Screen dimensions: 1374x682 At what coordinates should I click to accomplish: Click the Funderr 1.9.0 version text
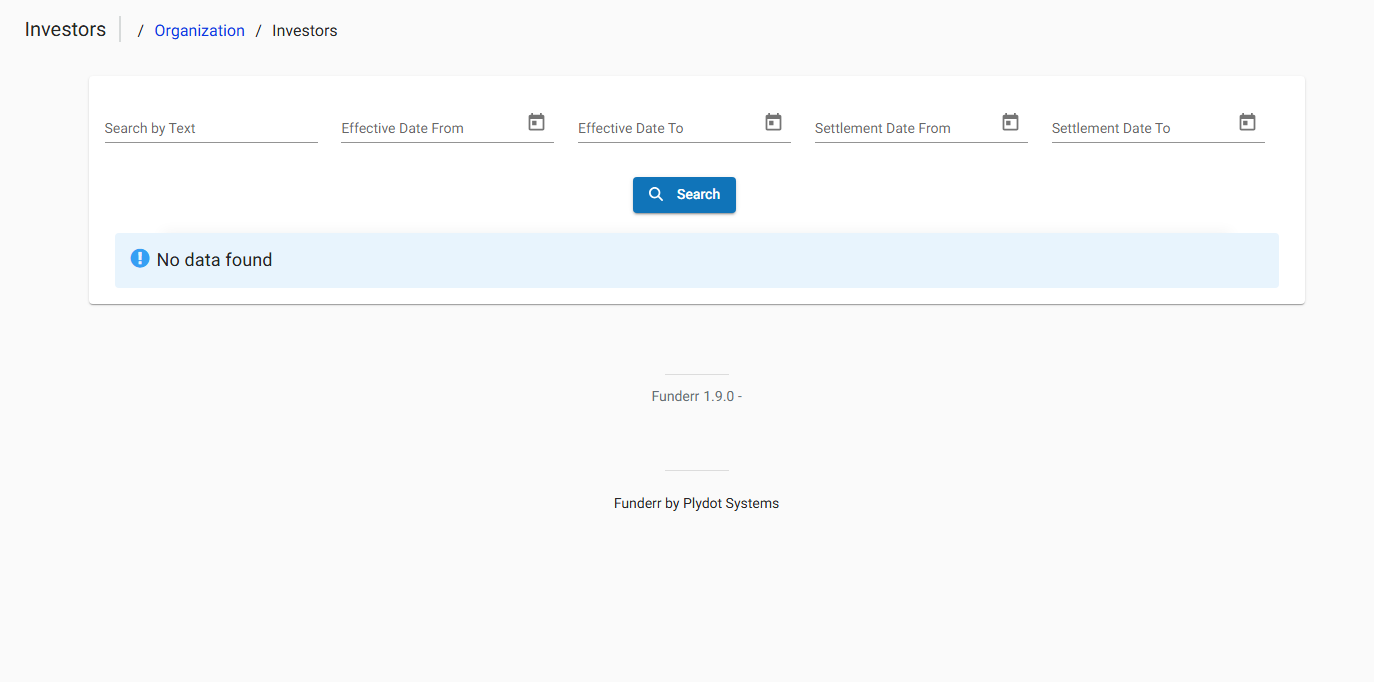[696, 395]
